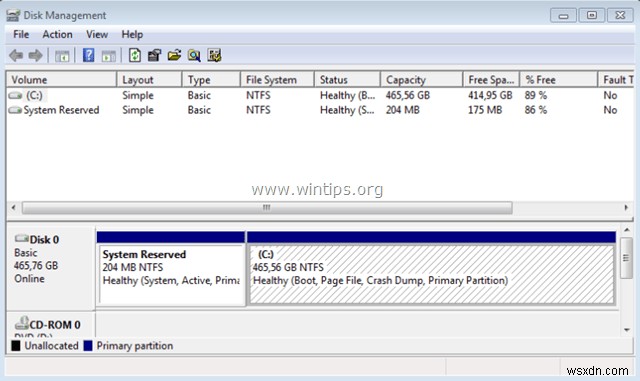This screenshot has height=381, width=640.
Task: Select the (C:) volume drive icon
Action: tap(15, 96)
